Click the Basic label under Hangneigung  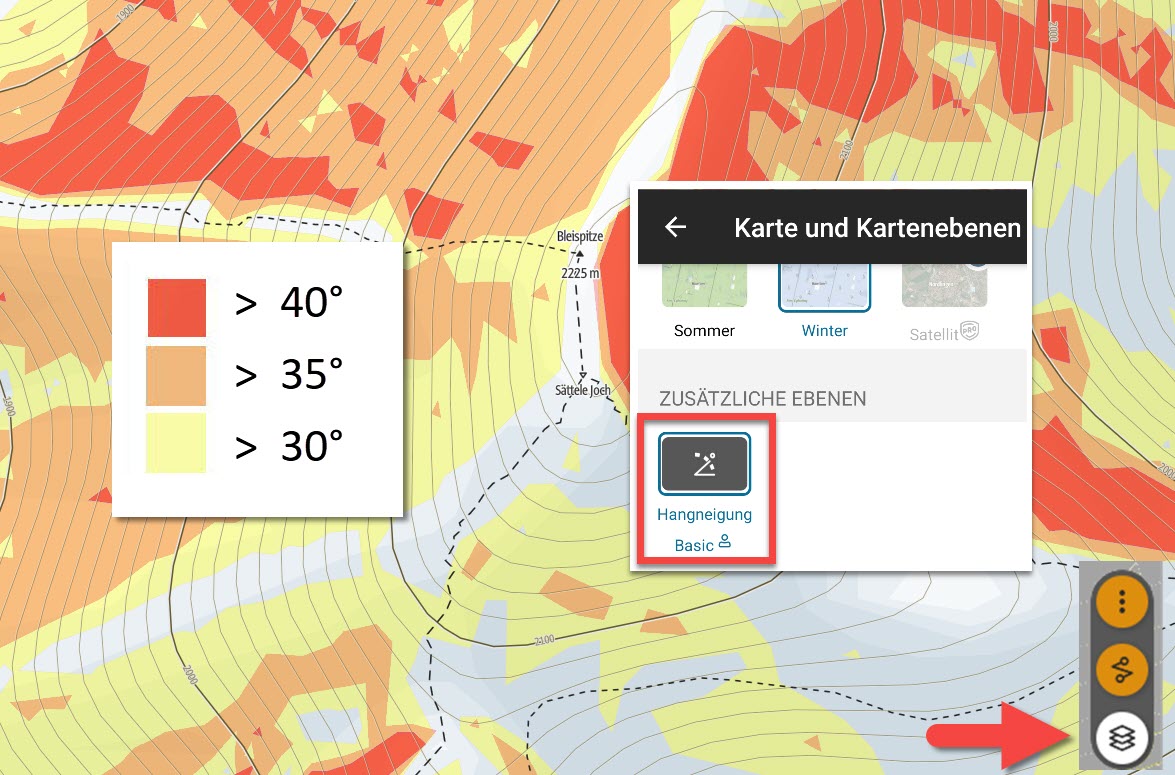coord(694,546)
